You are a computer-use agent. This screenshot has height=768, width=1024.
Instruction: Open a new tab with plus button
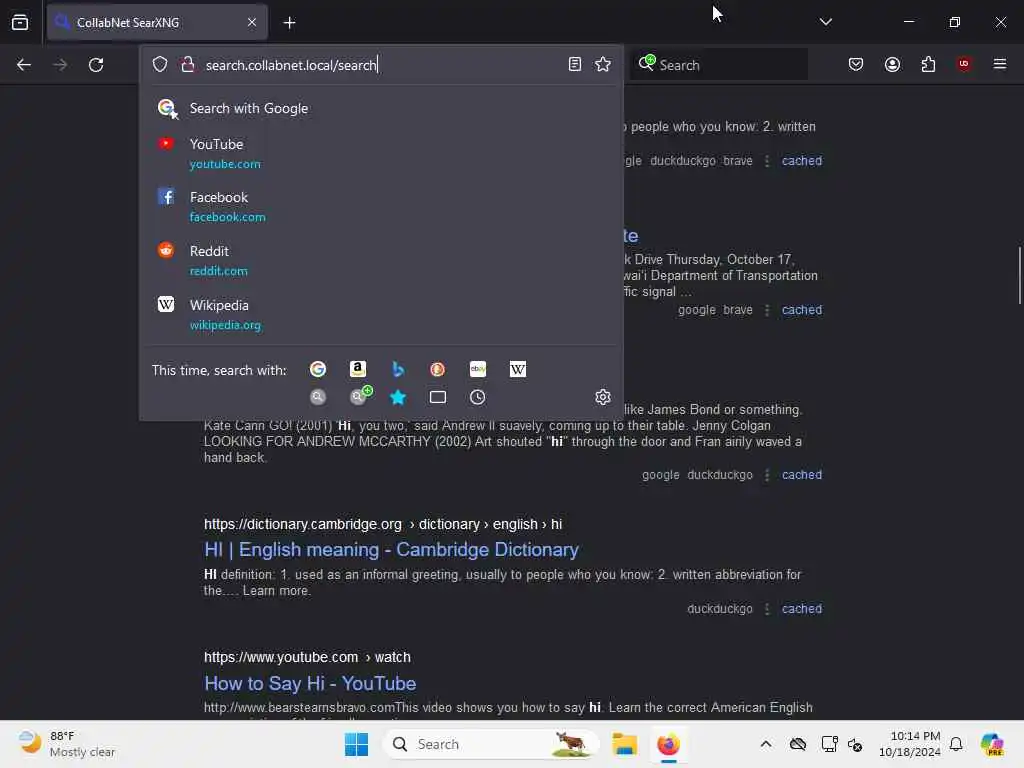289,23
